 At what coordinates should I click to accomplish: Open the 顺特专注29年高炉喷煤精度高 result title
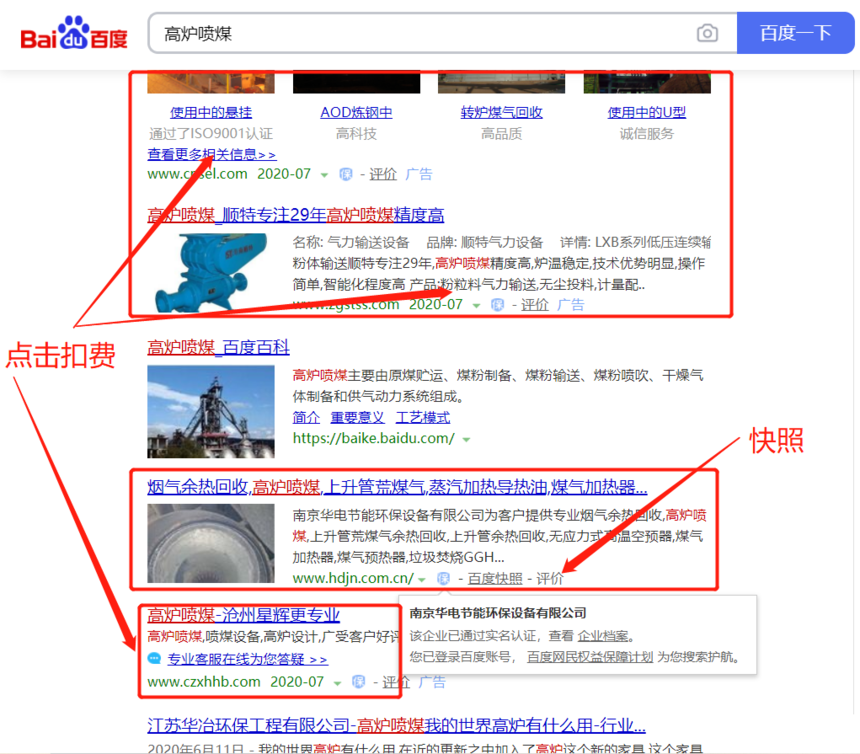[x=296, y=215]
